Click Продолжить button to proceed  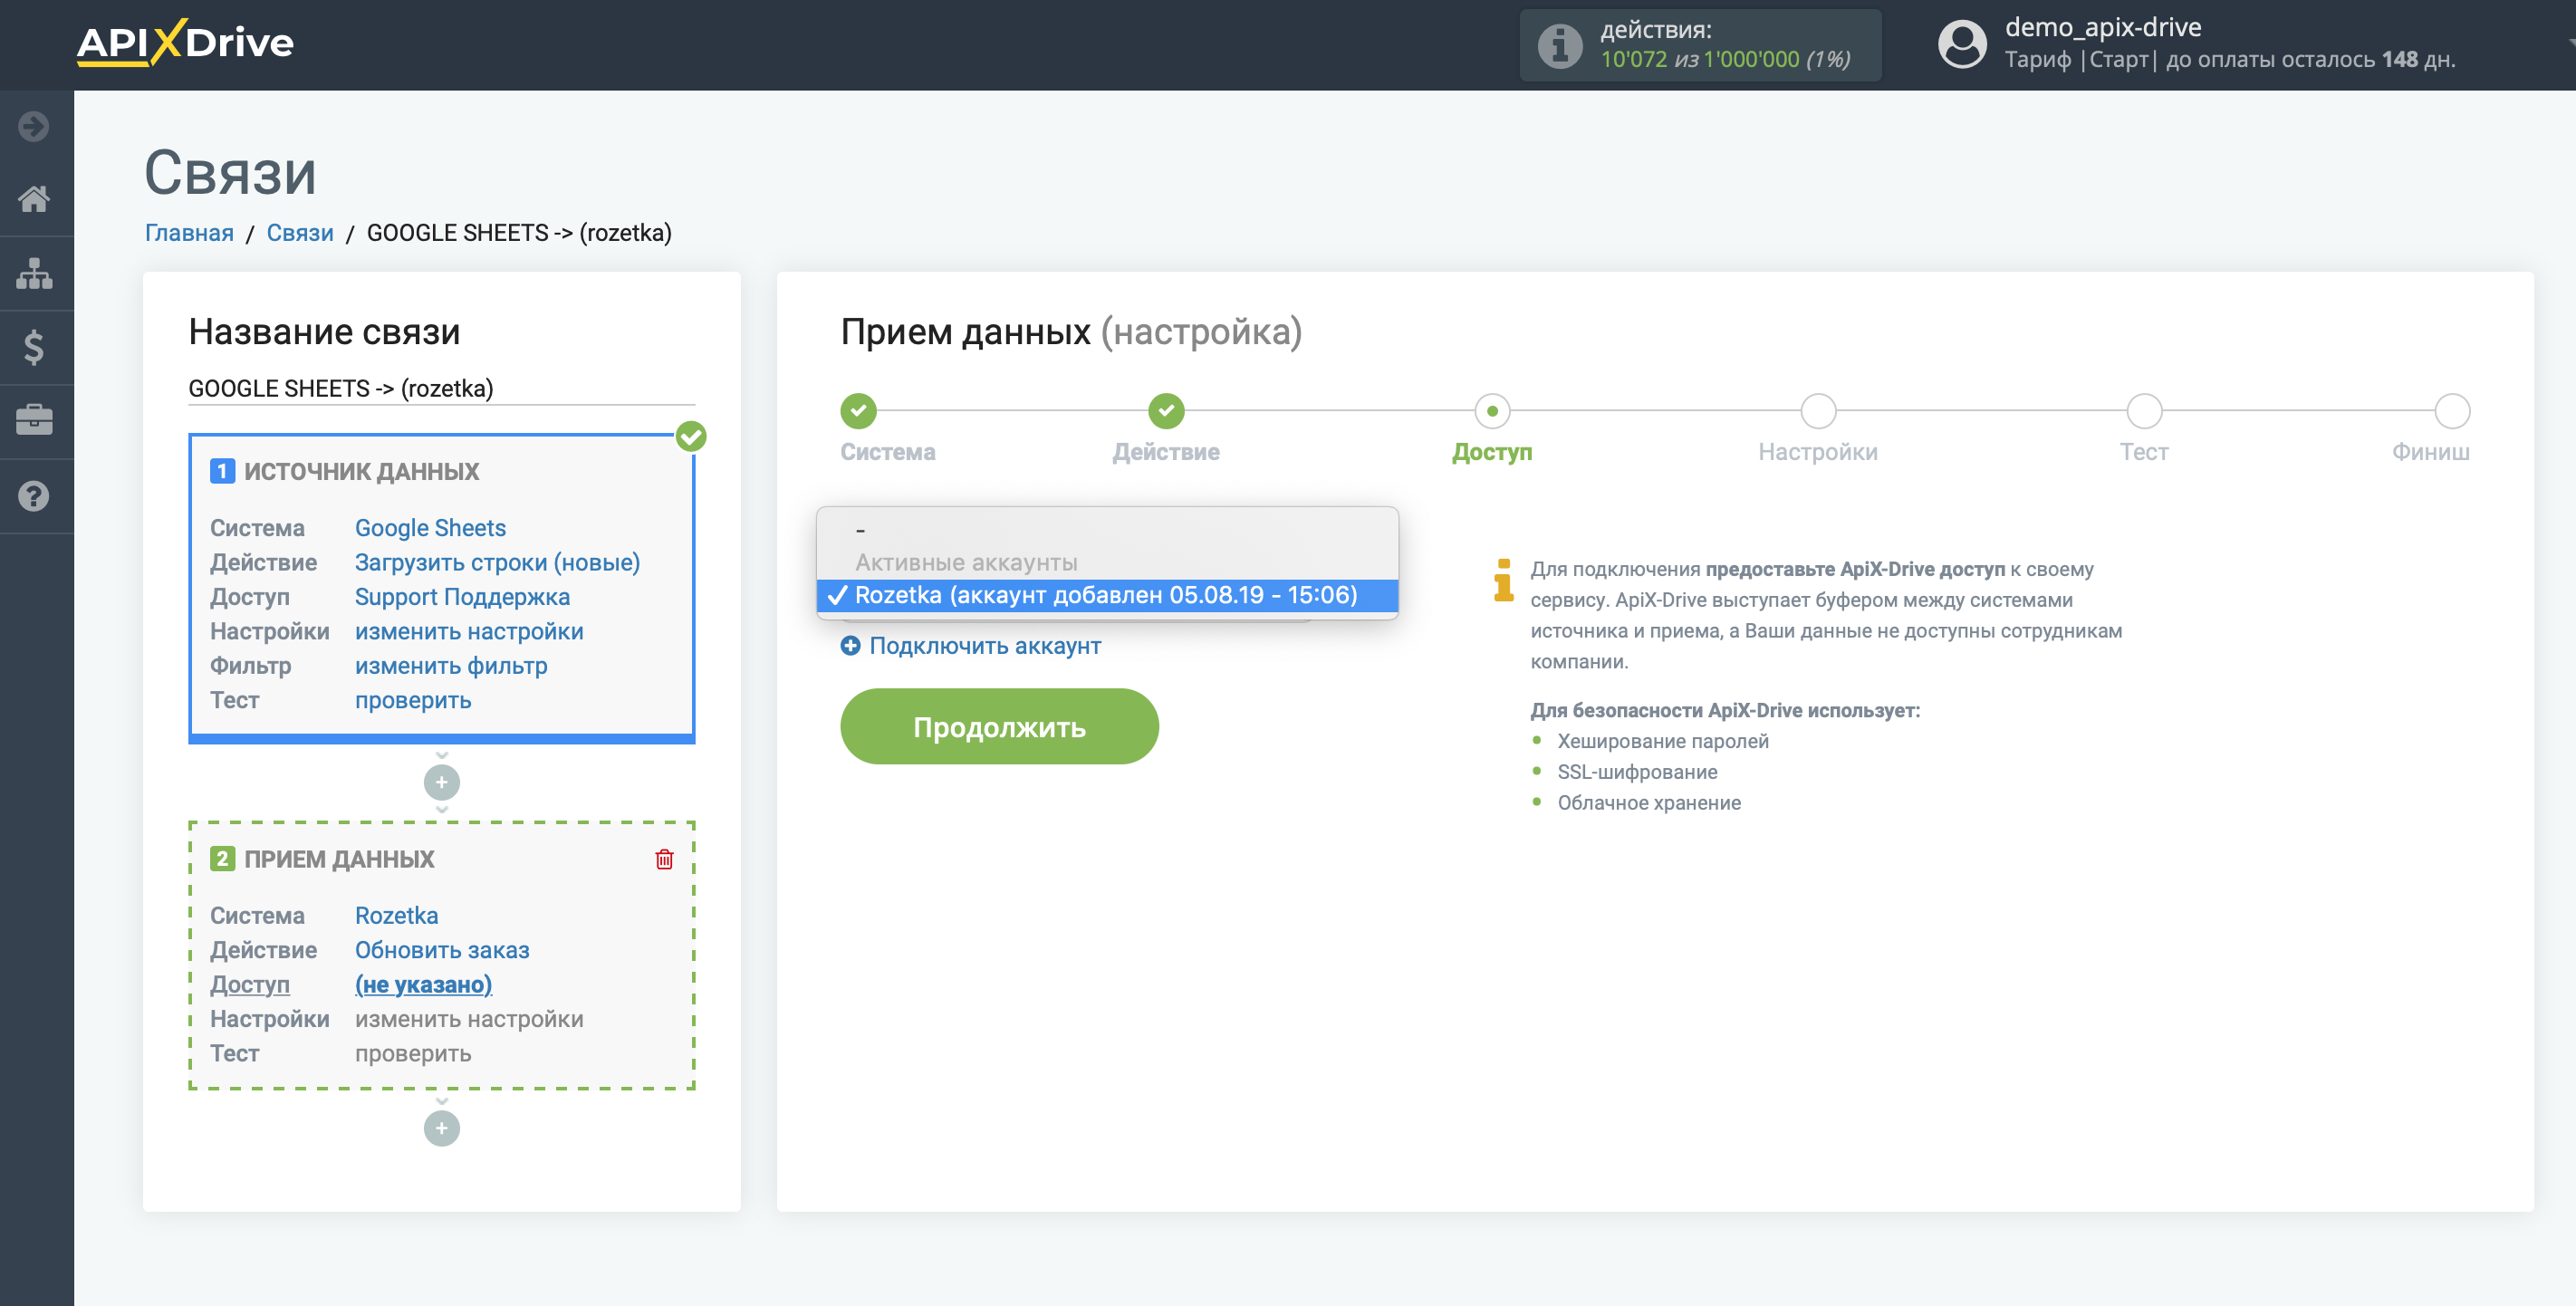pos(1001,726)
